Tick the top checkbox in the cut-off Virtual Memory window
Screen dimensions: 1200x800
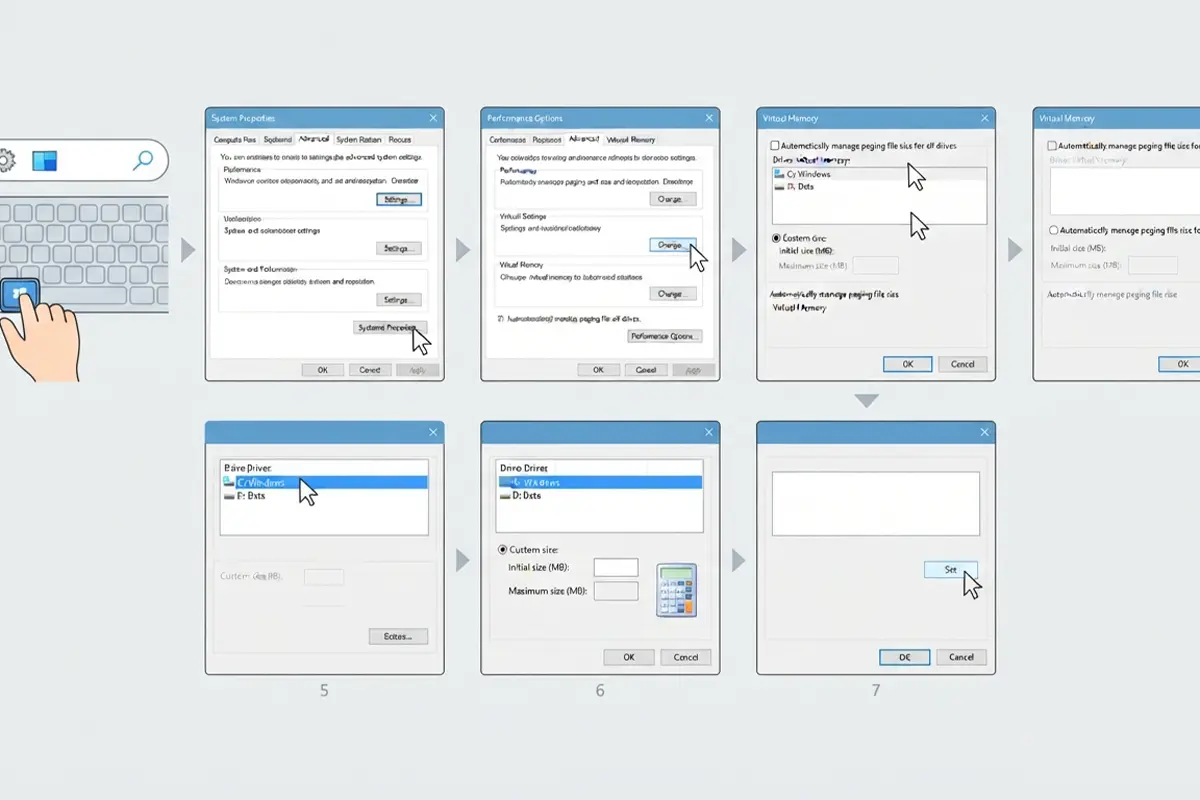click(x=1052, y=146)
